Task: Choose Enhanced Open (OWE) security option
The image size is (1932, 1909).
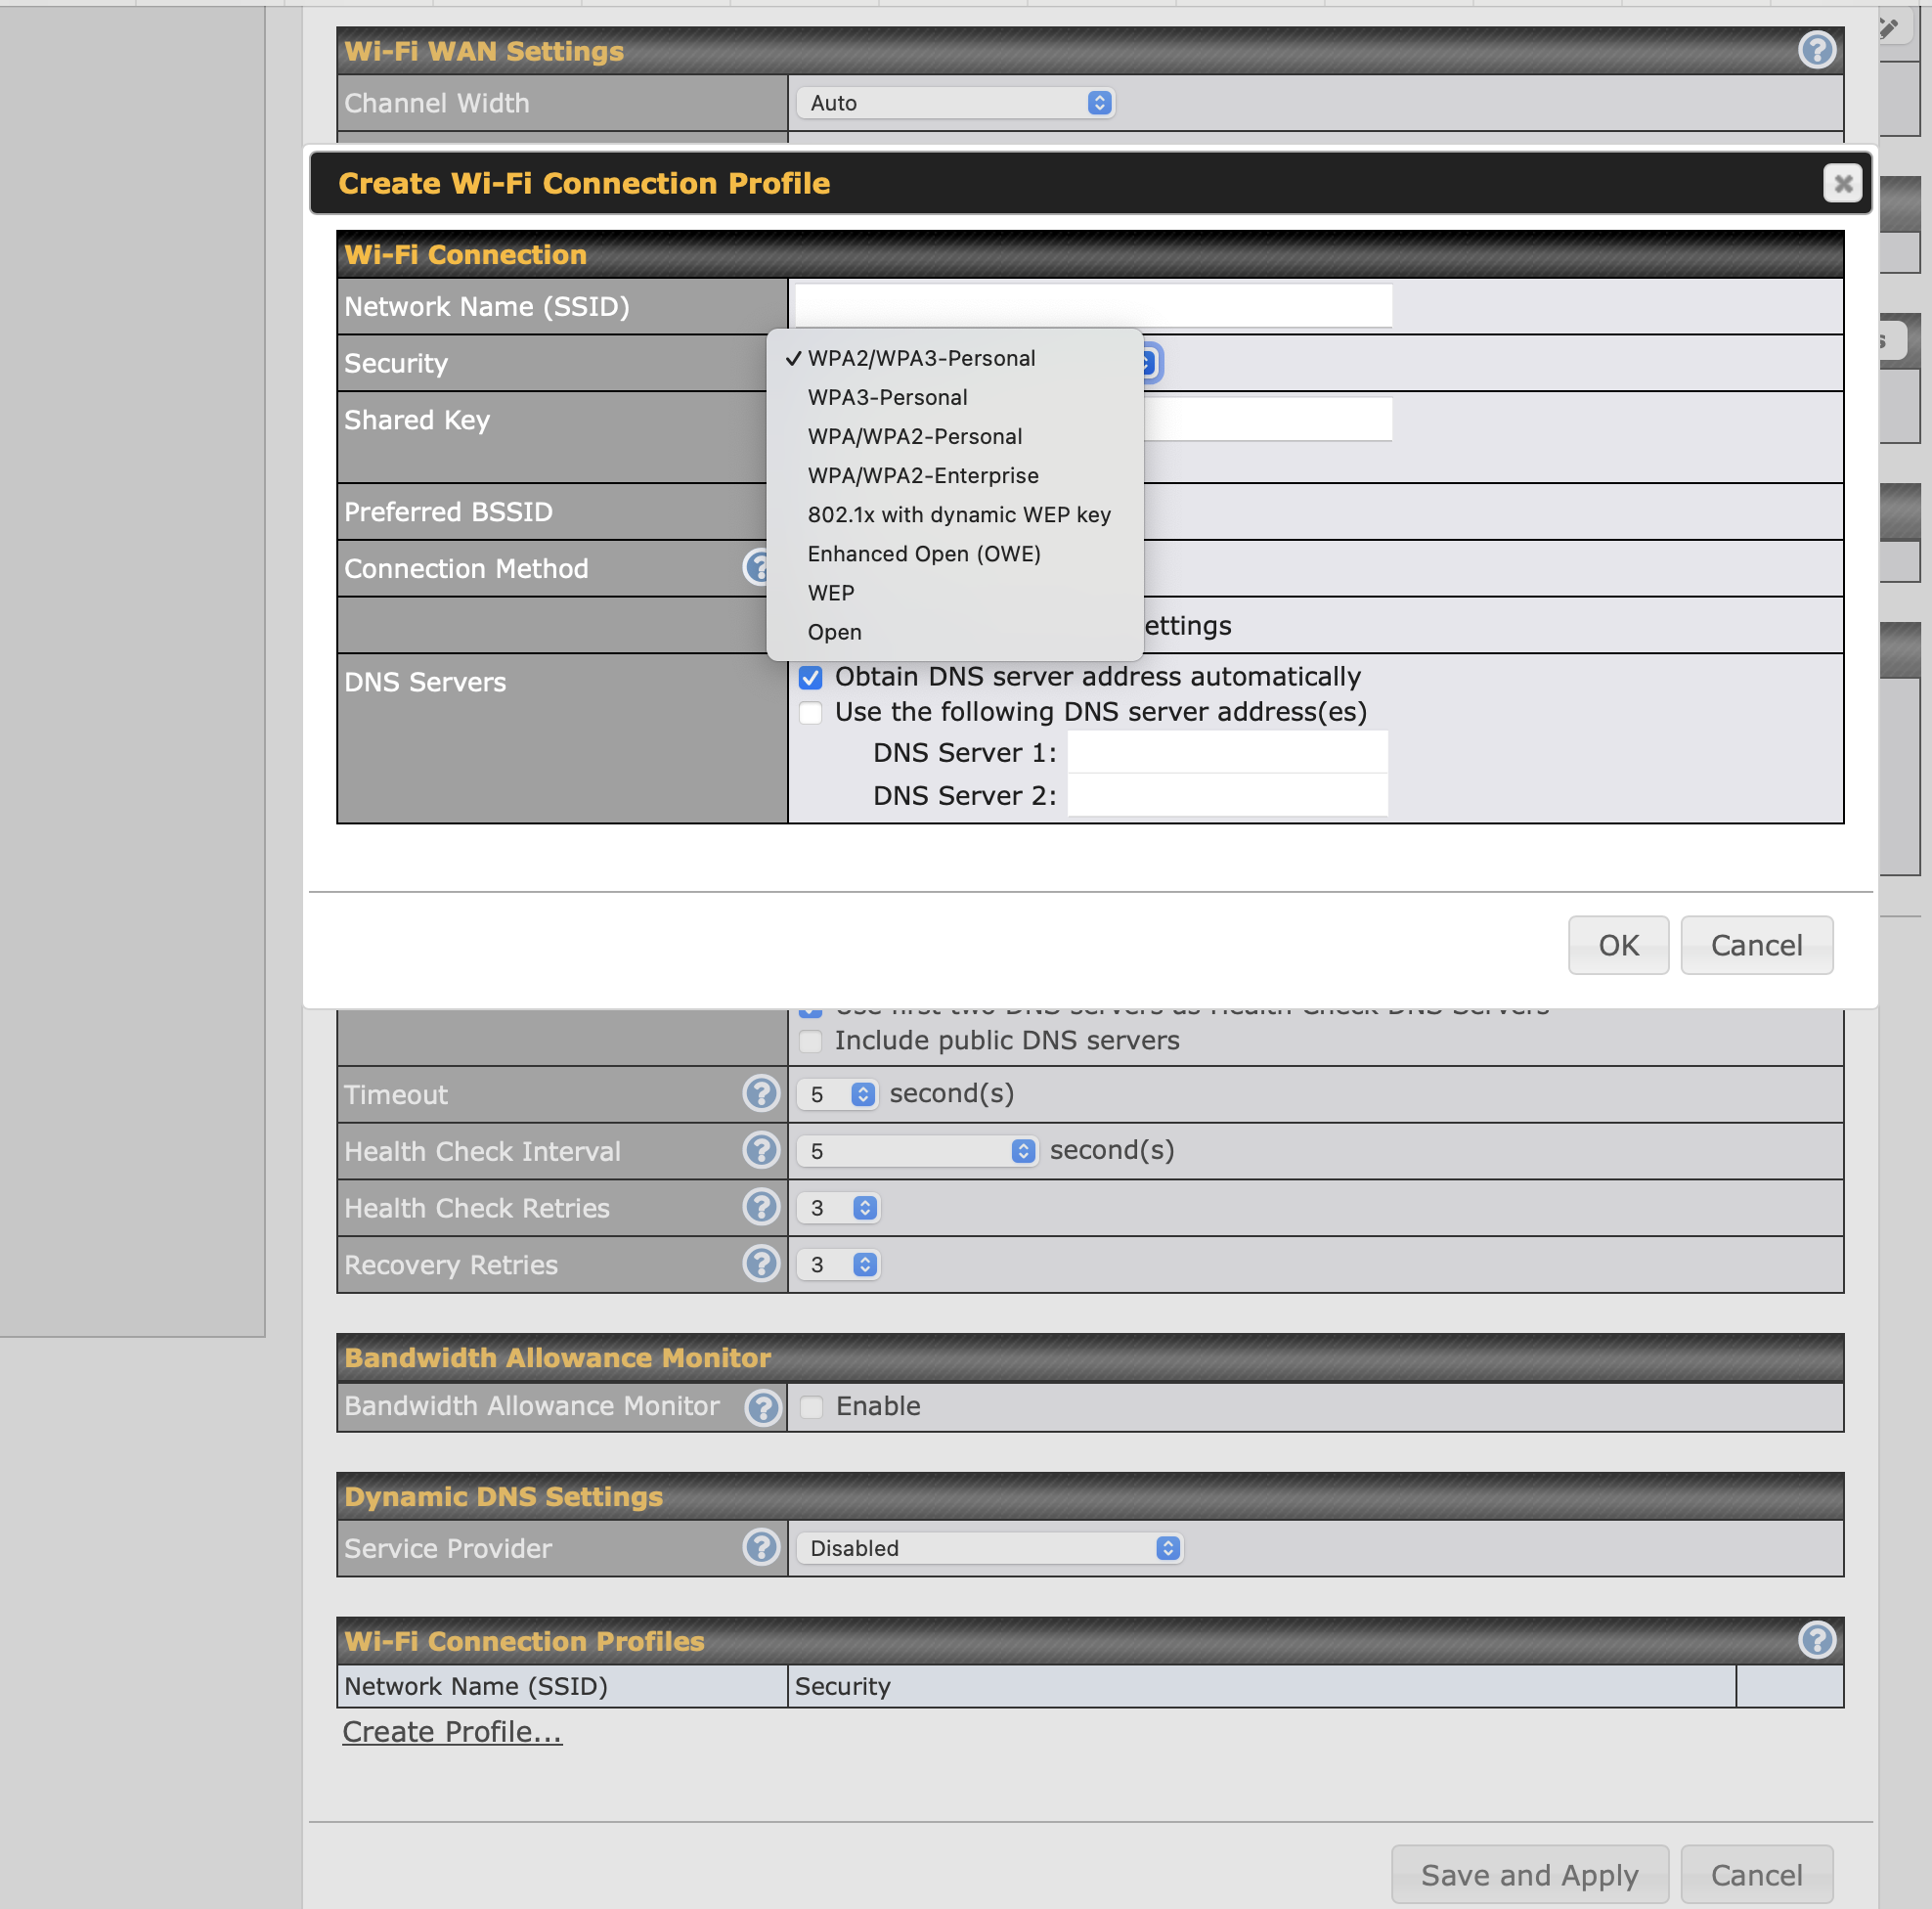Action: click(x=923, y=554)
